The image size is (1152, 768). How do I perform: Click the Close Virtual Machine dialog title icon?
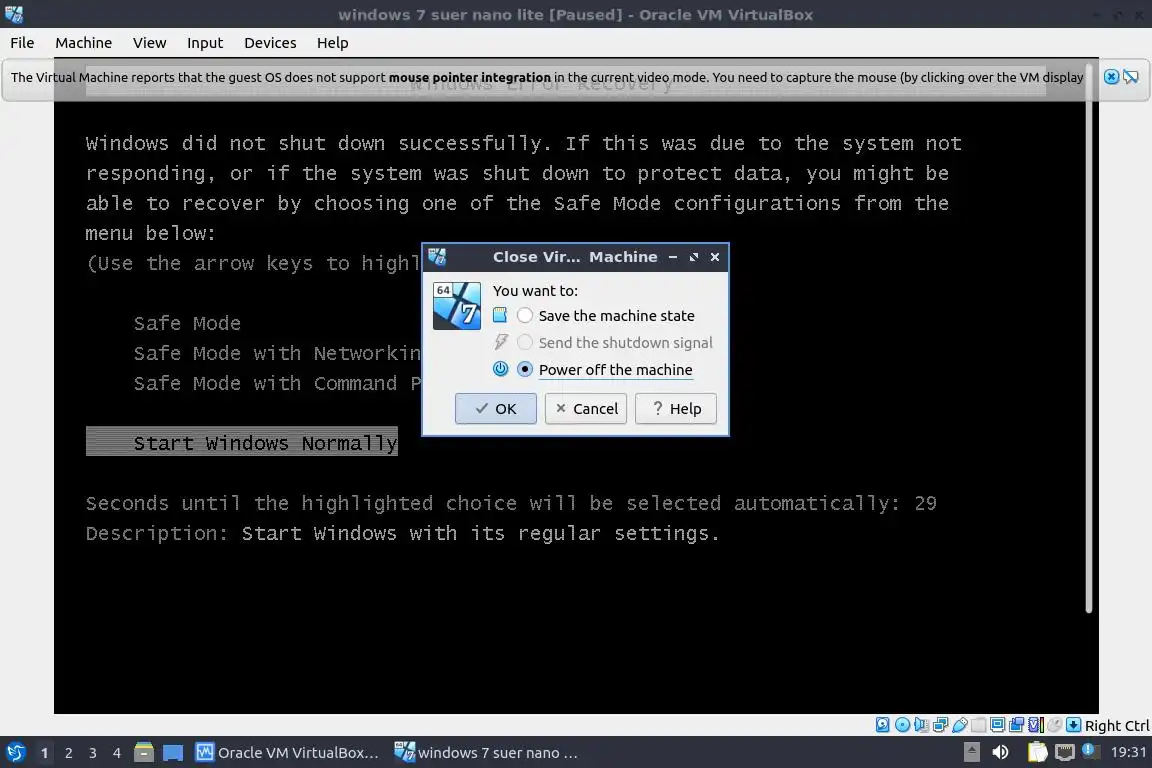tap(437, 256)
